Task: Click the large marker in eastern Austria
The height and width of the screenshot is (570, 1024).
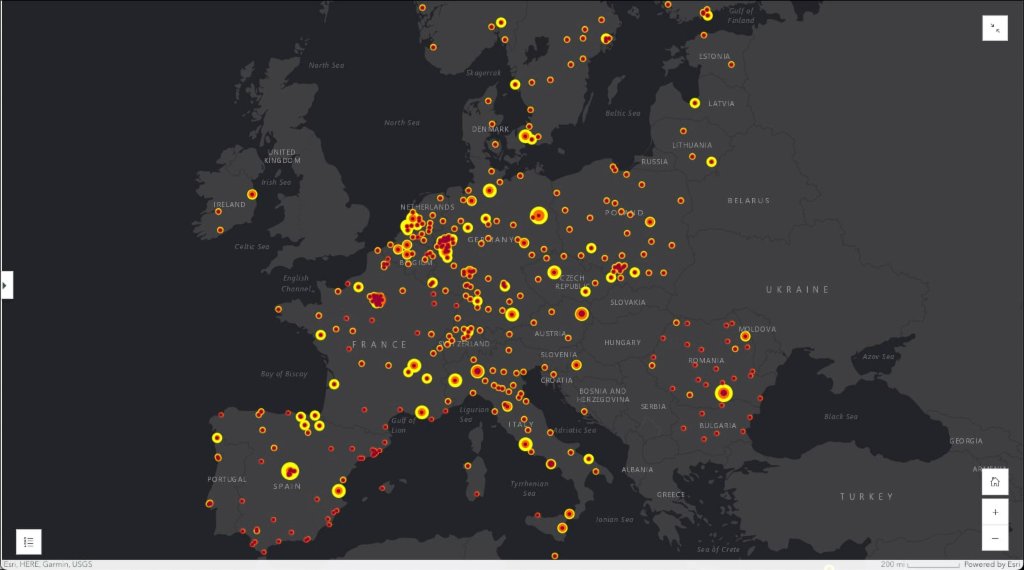Action: click(581, 314)
